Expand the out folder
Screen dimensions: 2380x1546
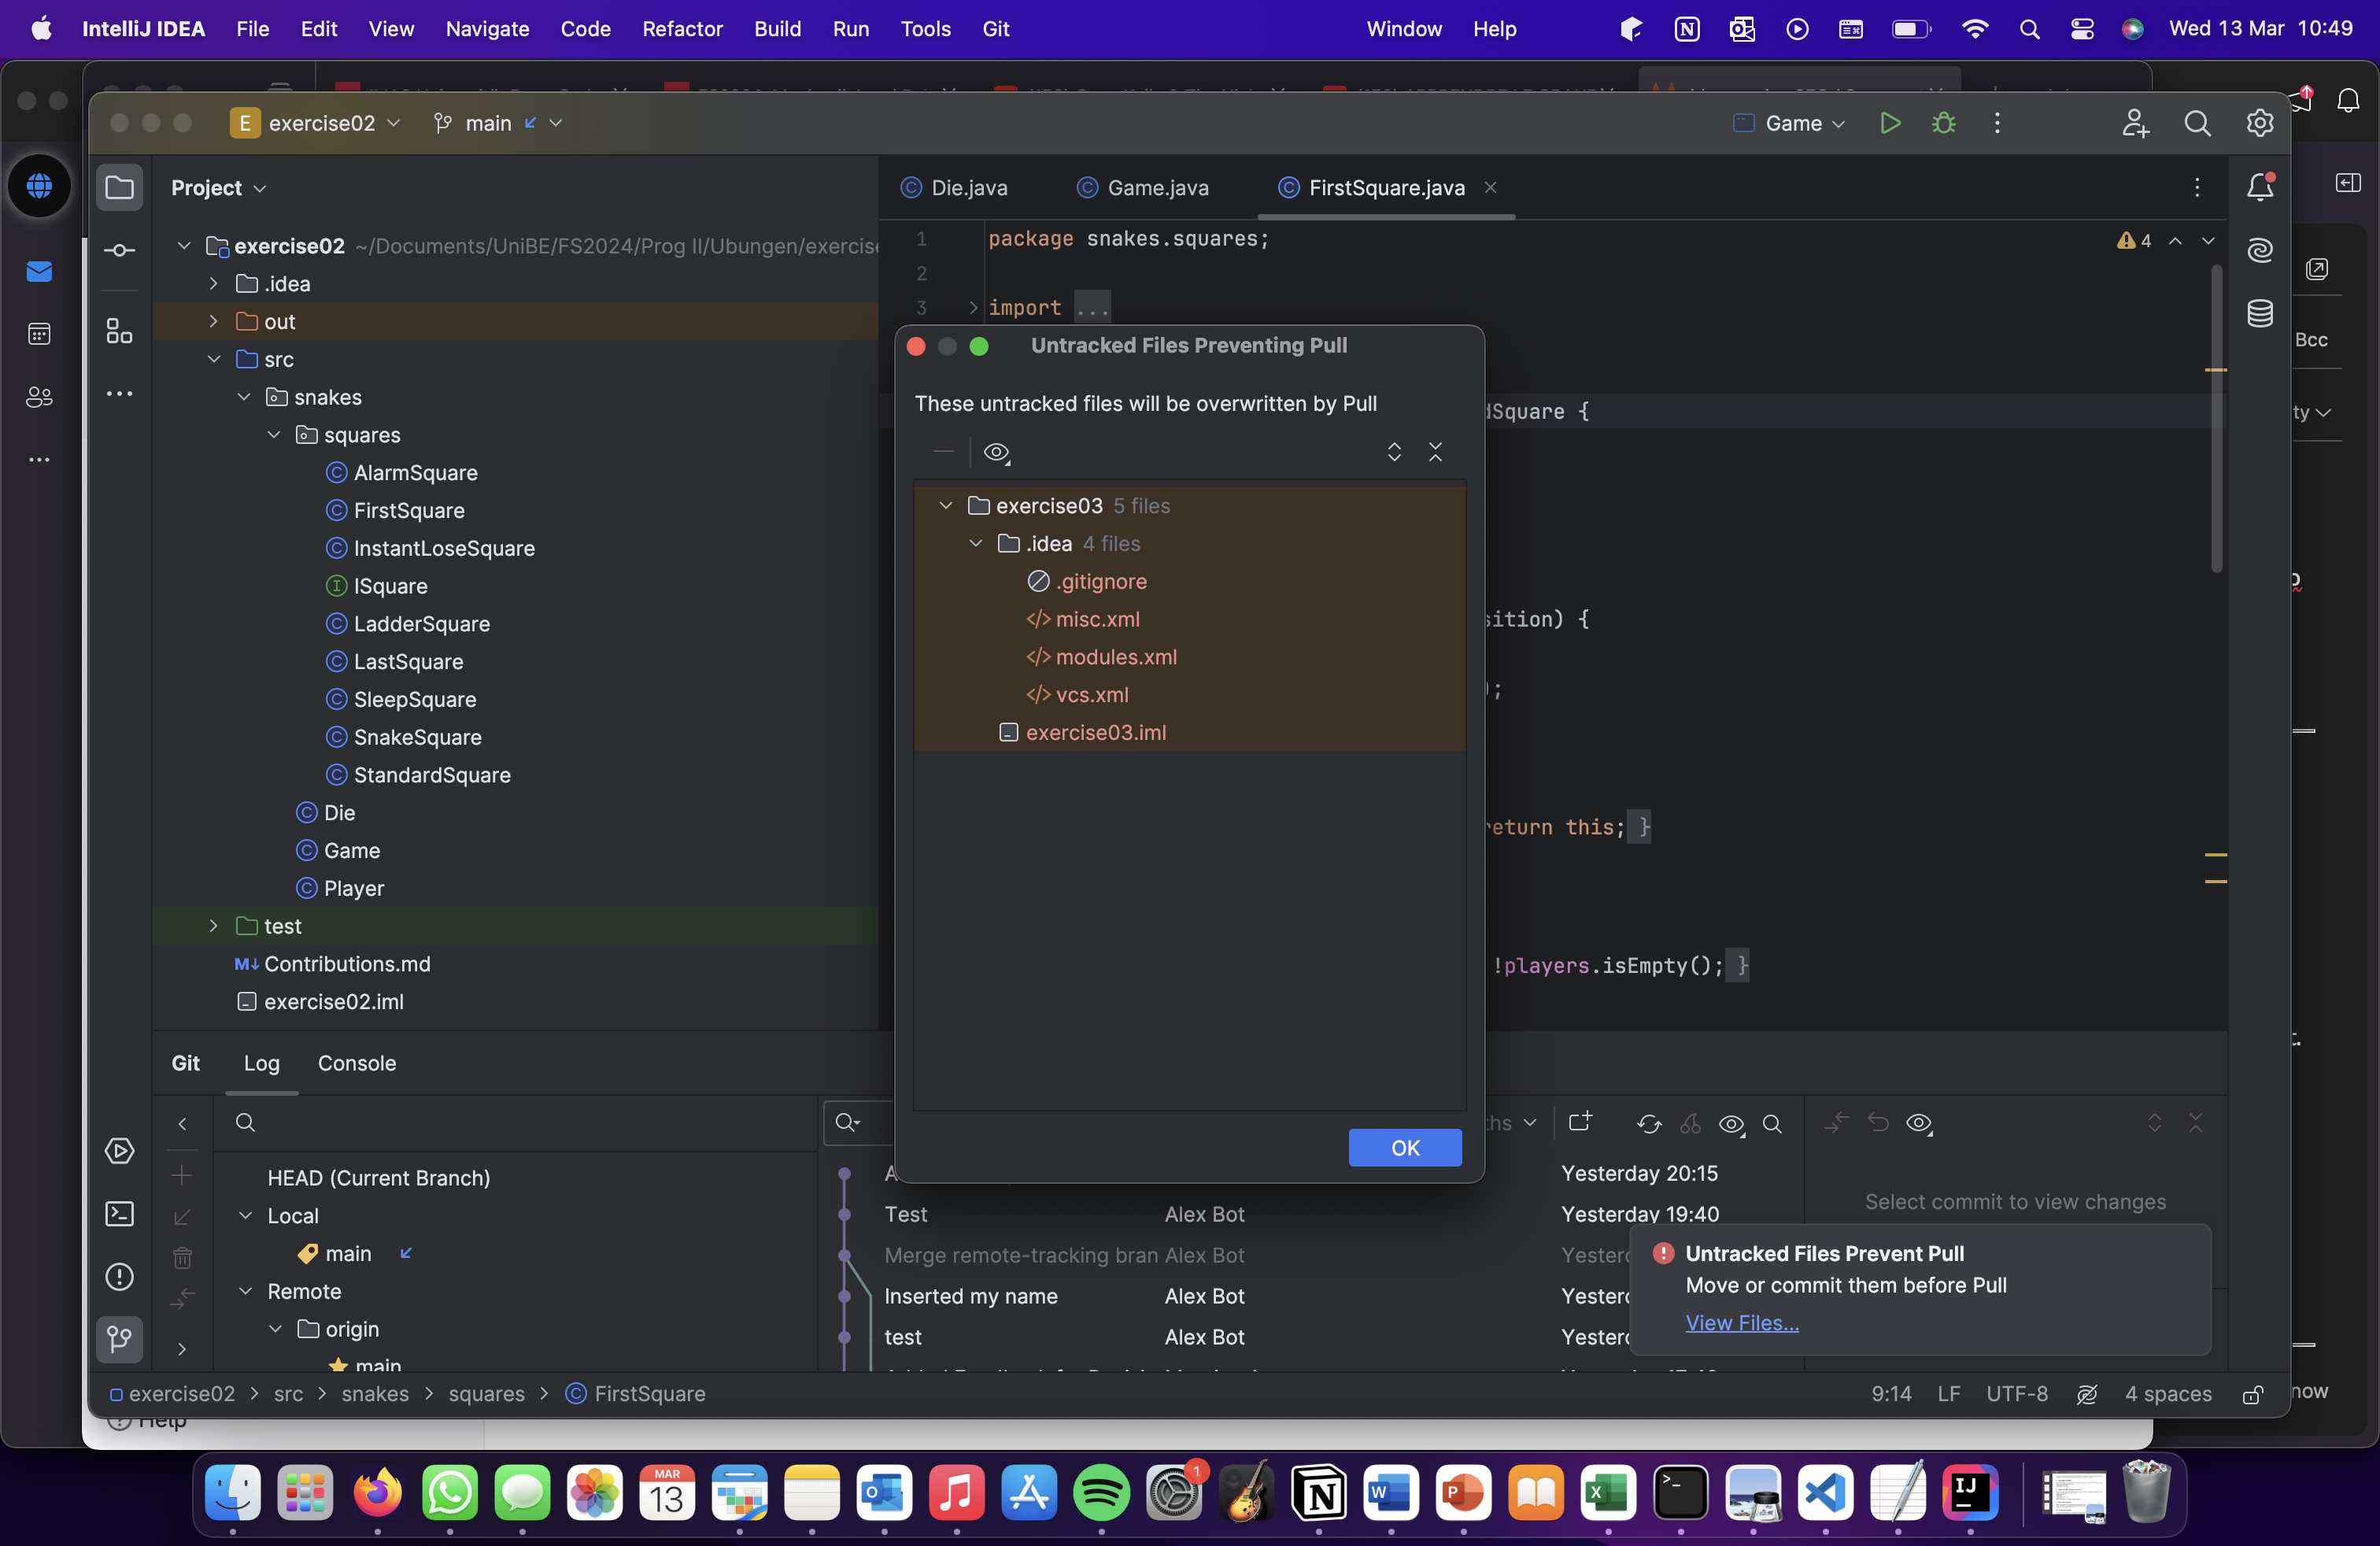pyautogui.click(x=213, y=321)
